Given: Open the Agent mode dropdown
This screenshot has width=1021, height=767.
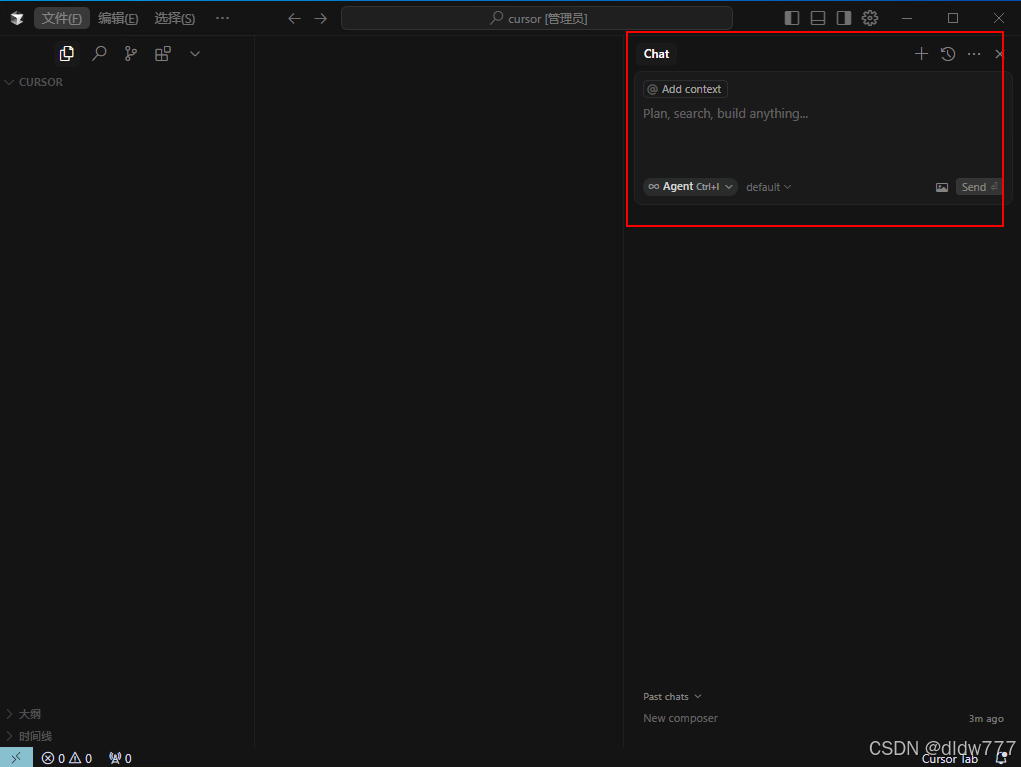Looking at the screenshot, I should point(690,187).
